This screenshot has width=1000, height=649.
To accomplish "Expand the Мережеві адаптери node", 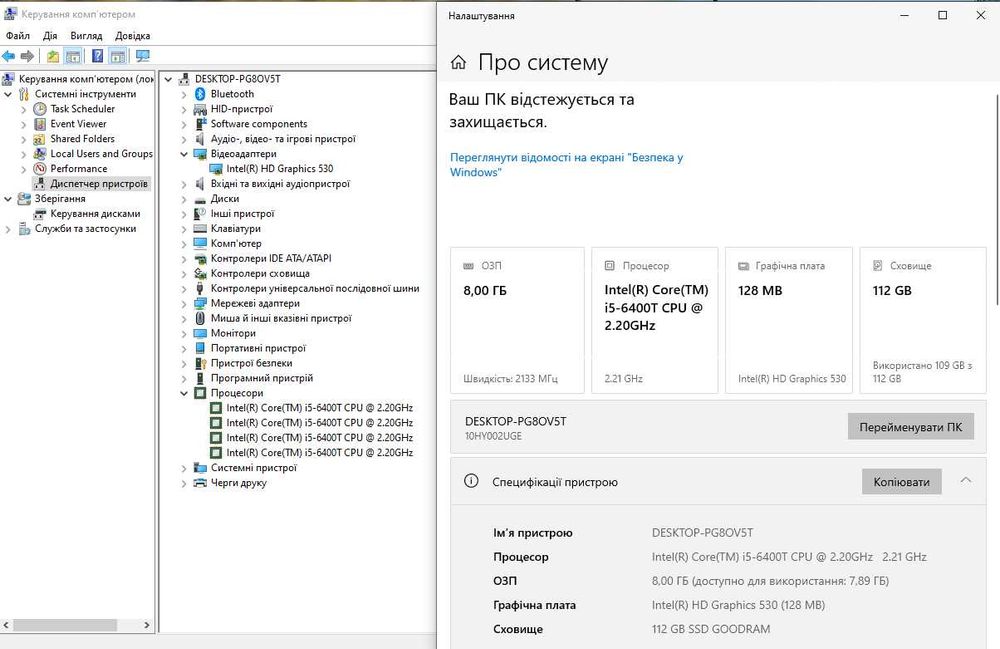I will (184, 303).
